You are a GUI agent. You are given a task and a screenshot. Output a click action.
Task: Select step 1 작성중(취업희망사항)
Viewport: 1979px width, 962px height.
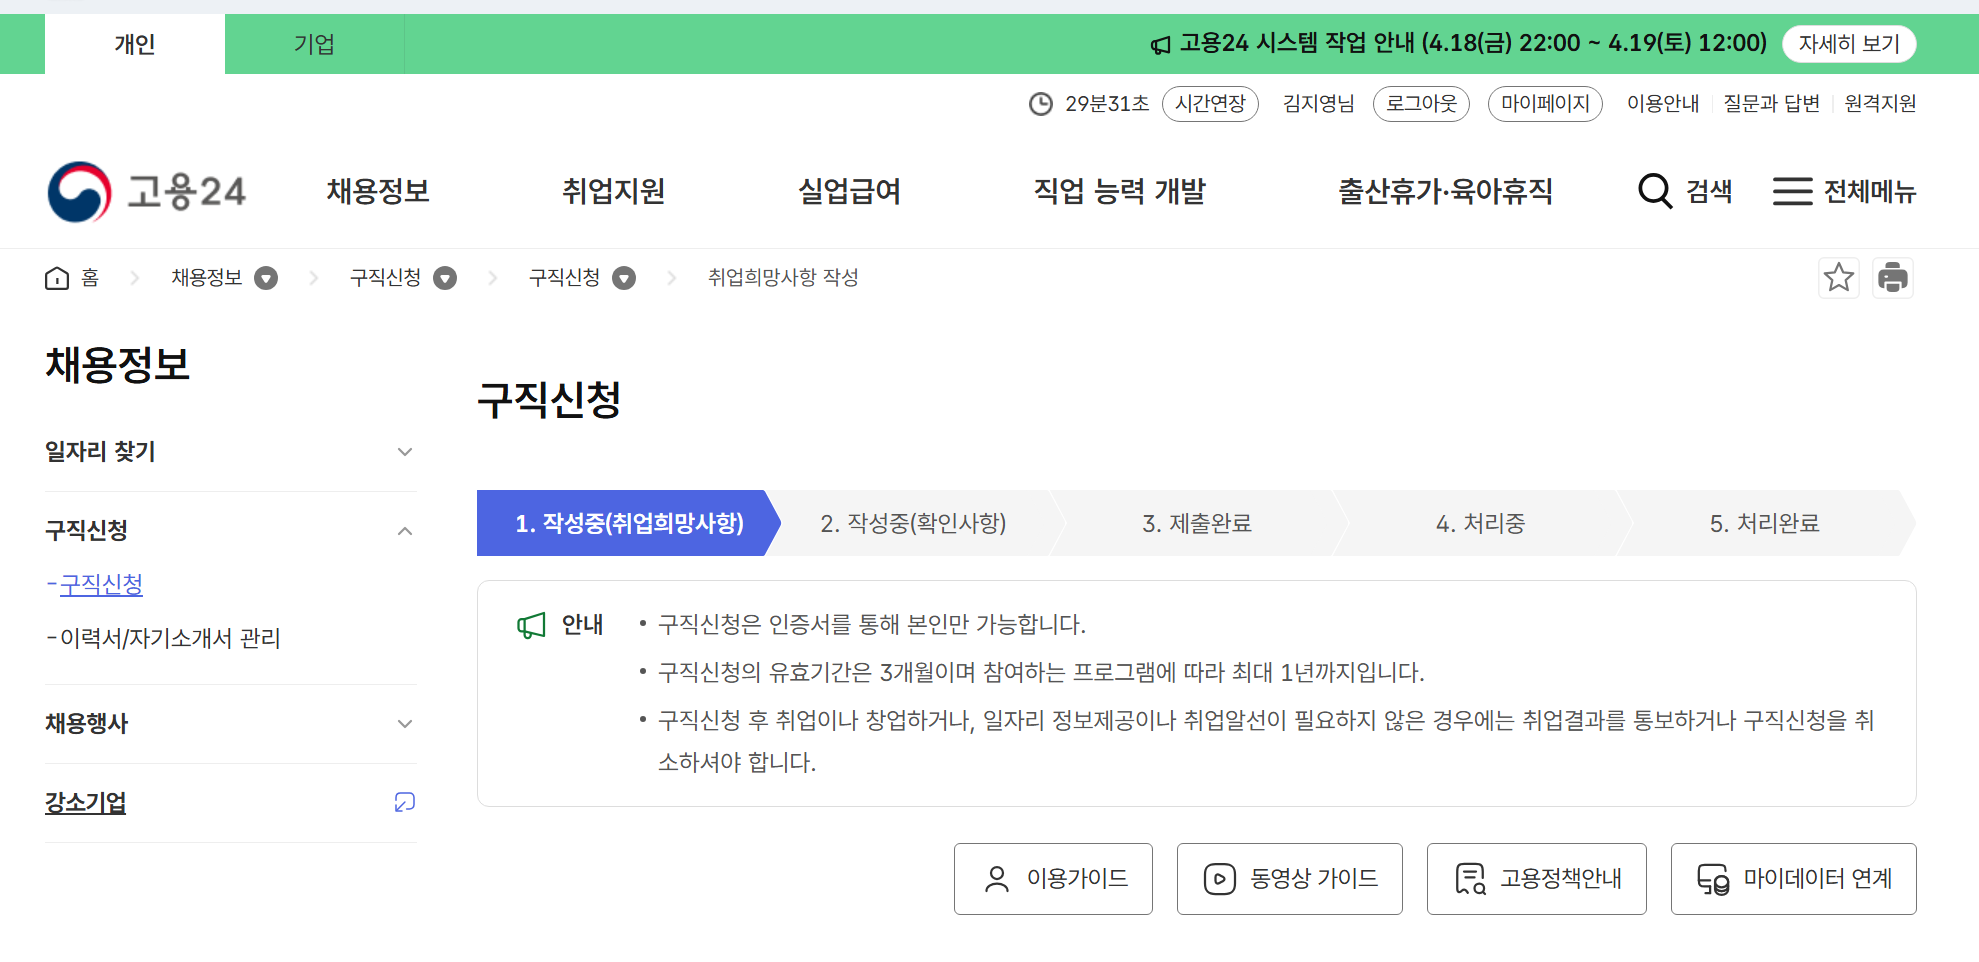628,523
